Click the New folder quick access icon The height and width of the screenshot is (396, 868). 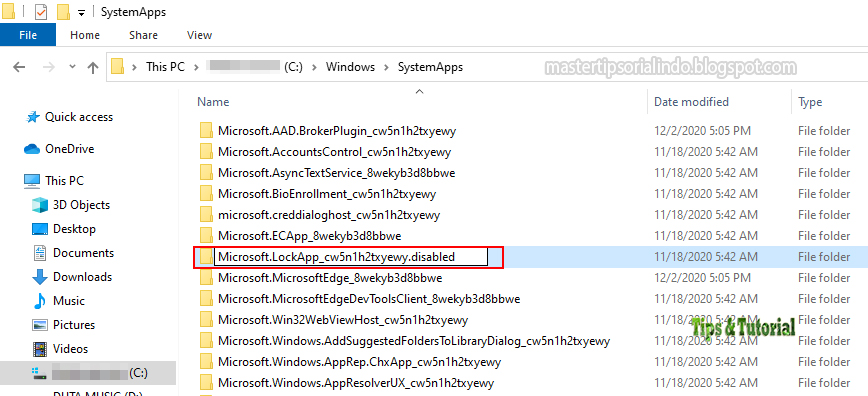click(x=64, y=11)
